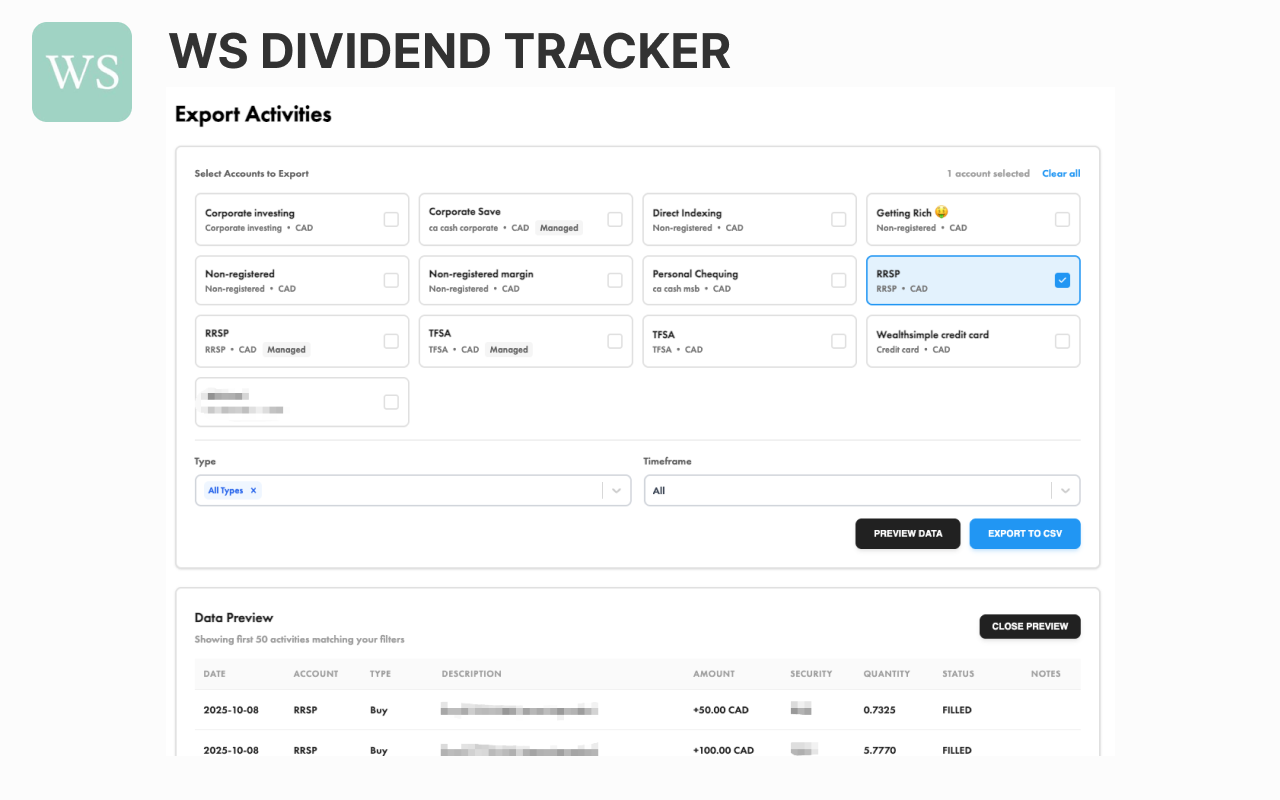Click the DATE column header
Screen dimensions: 1280x800
(x=214, y=673)
